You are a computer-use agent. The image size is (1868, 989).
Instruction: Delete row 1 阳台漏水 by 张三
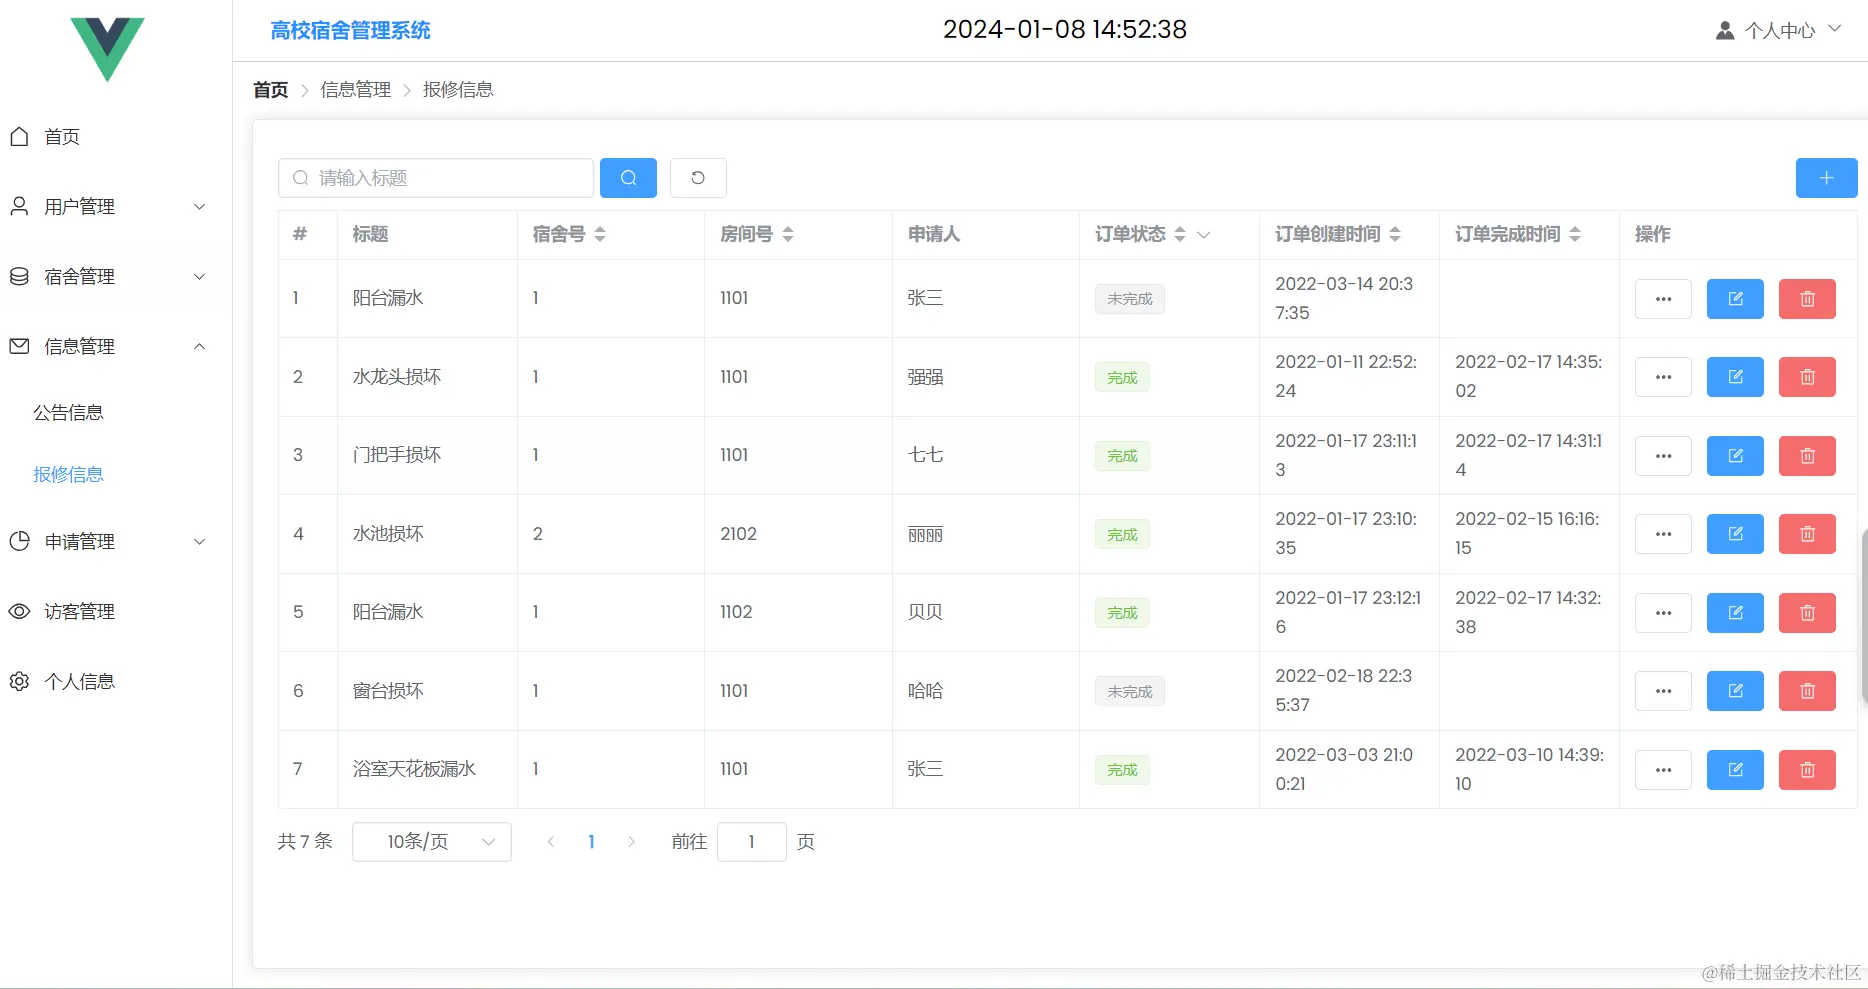point(1807,299)
